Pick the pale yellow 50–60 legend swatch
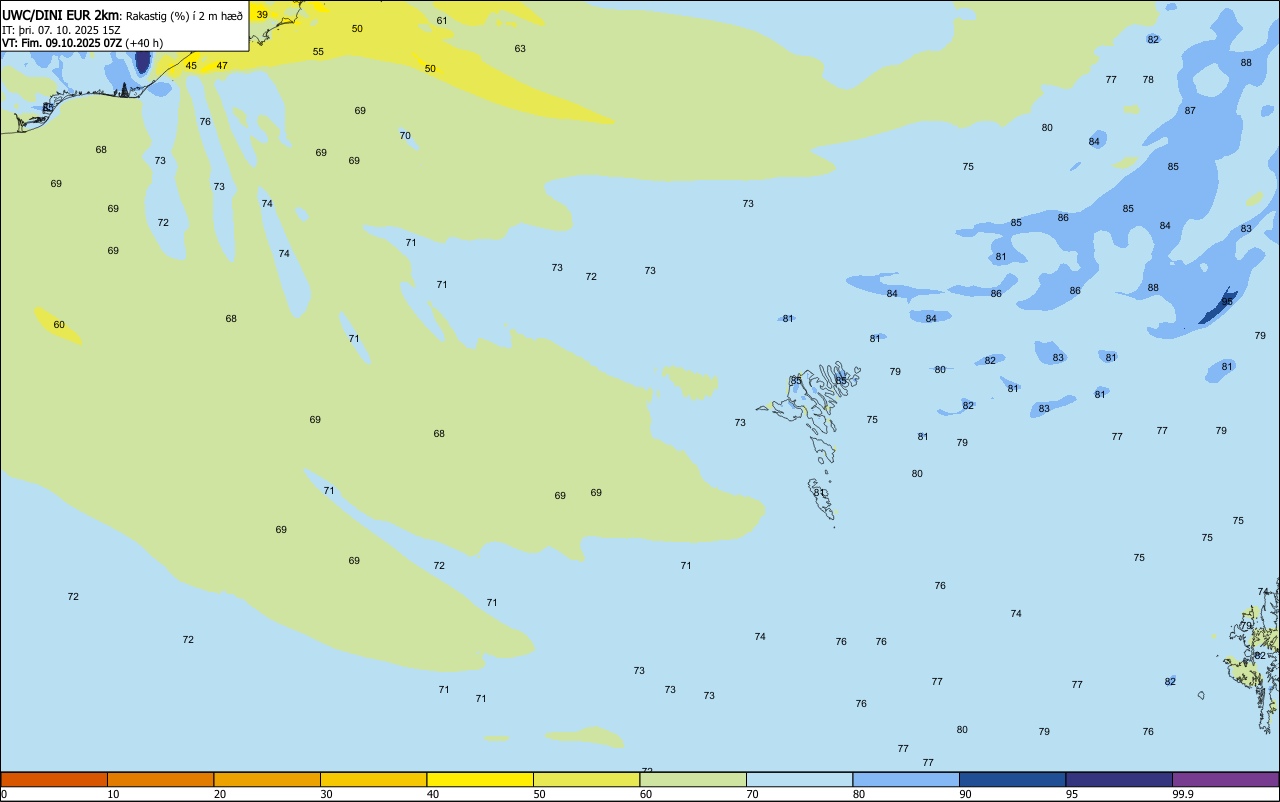1280x802 pixels. (x=586, y=779)
